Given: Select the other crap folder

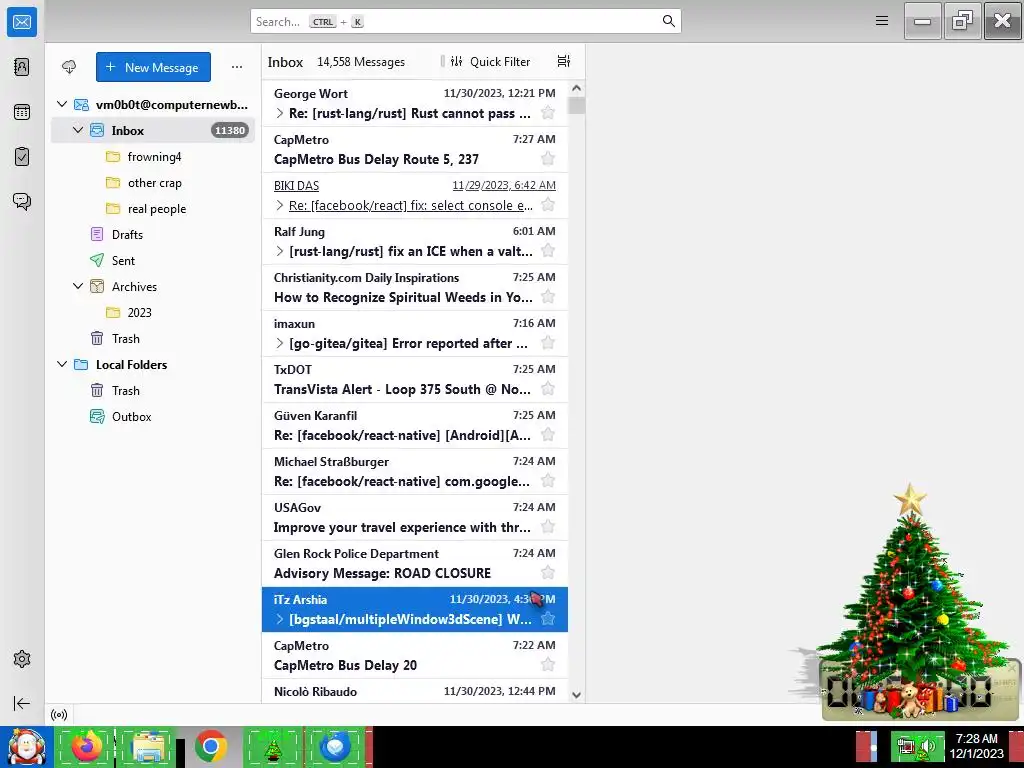Looking at the screenshot, I should tap(153, 183).
